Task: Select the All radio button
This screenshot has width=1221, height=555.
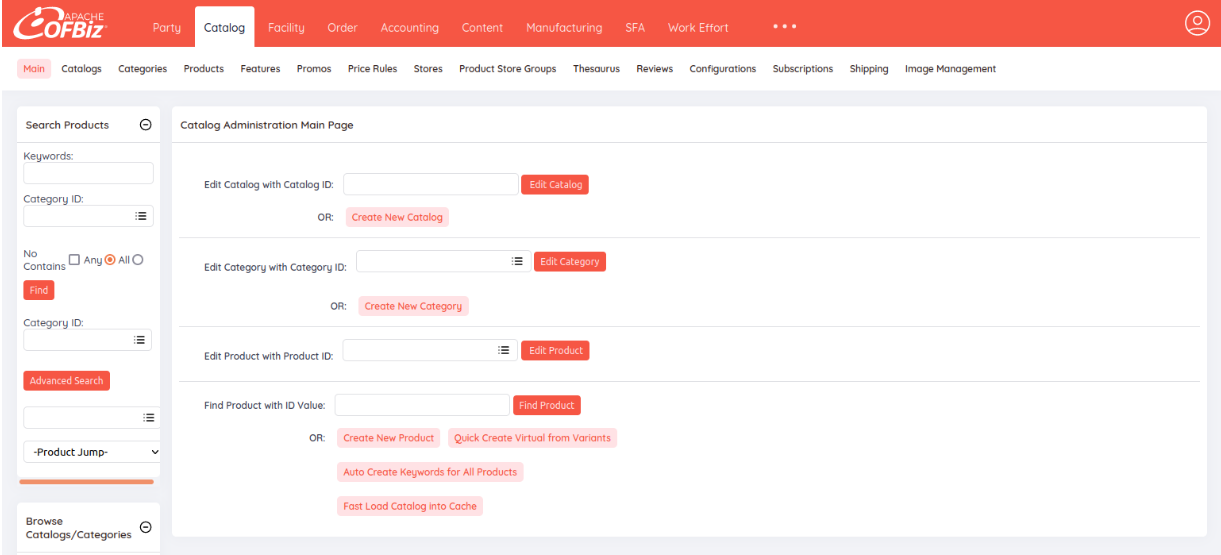Action: point(138,260)
